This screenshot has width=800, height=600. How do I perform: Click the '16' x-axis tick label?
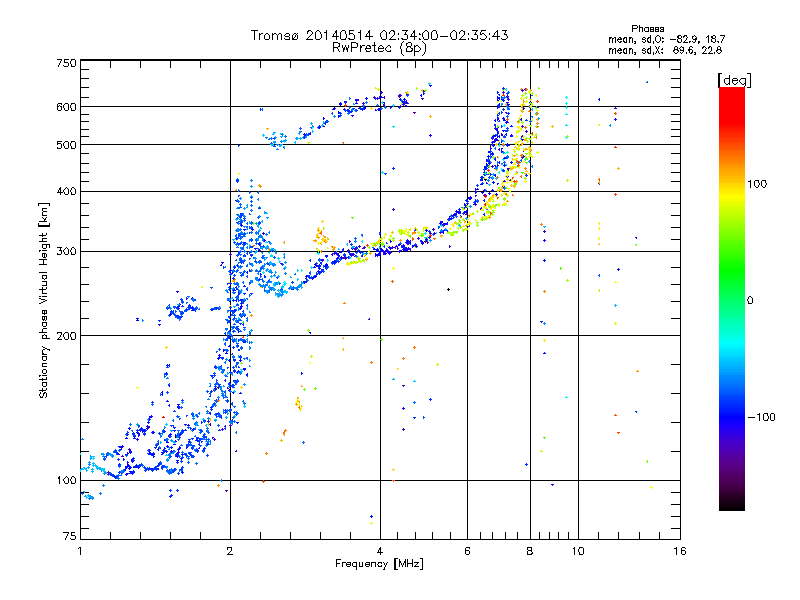pos(680,551)
